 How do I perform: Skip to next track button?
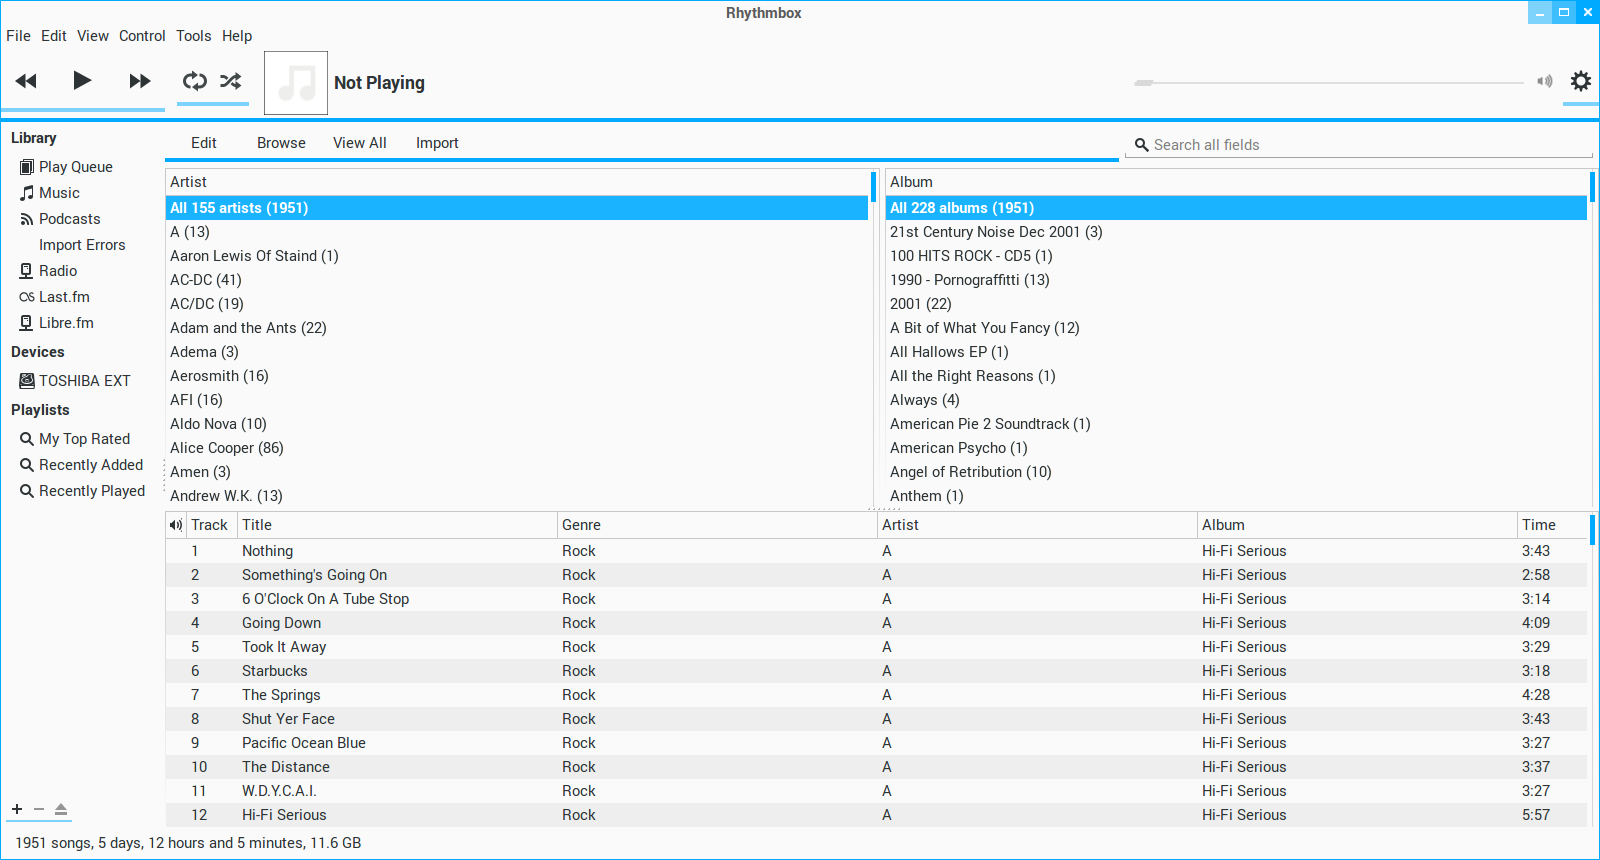pos(140,81)
